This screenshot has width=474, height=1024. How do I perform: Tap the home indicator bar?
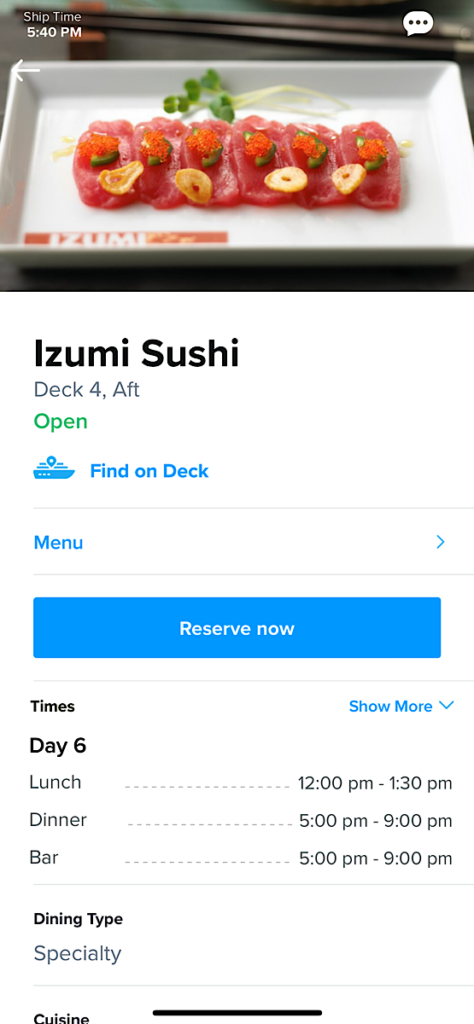(237, 1012)
